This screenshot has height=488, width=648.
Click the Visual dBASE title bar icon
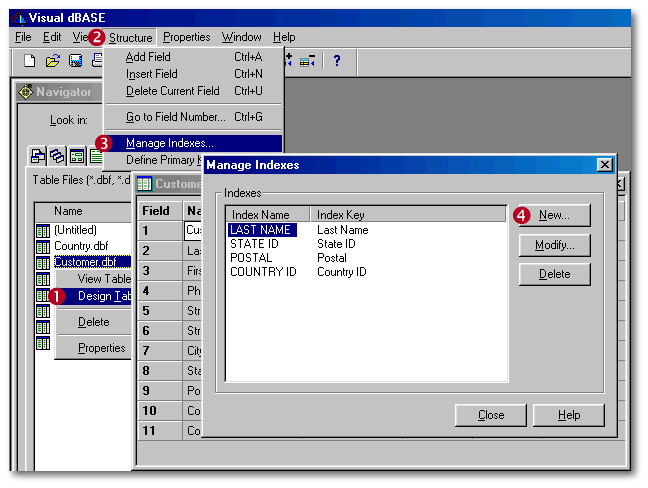19,18
